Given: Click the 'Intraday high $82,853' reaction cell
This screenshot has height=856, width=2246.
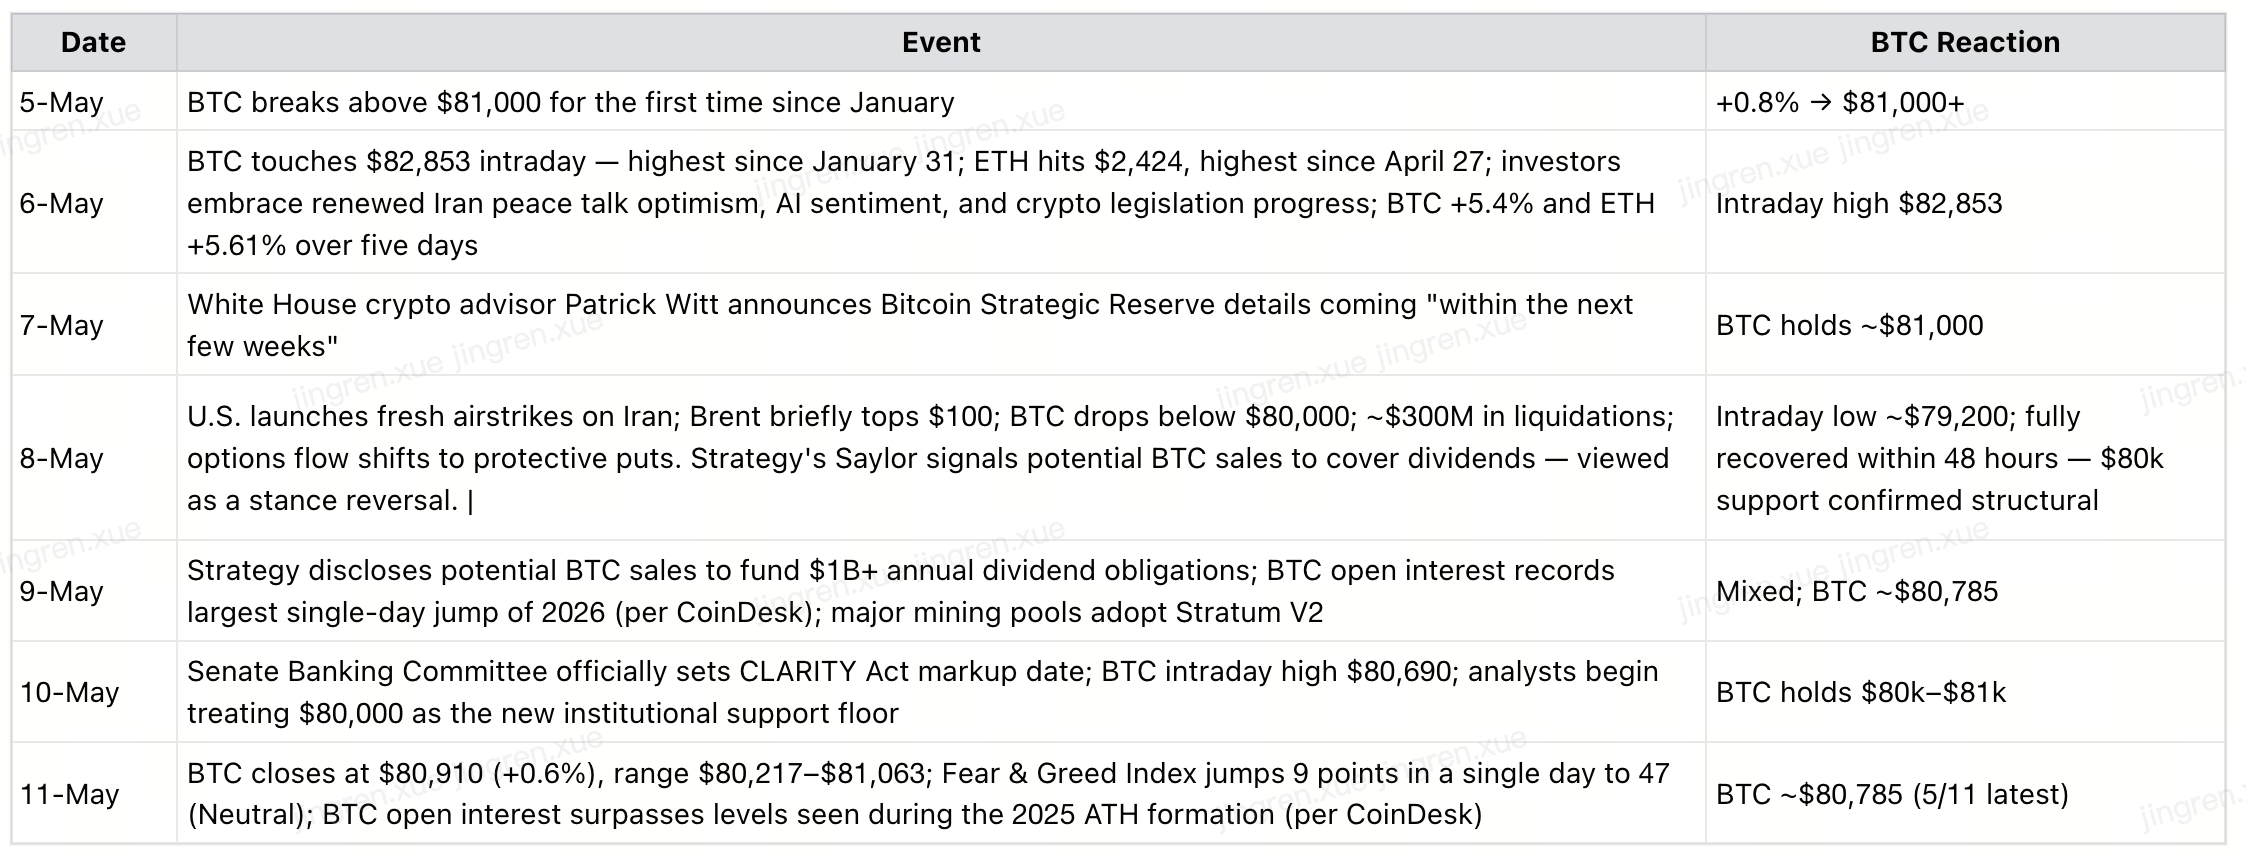Looking at the screenshot, I should [x=1965, y=202].
